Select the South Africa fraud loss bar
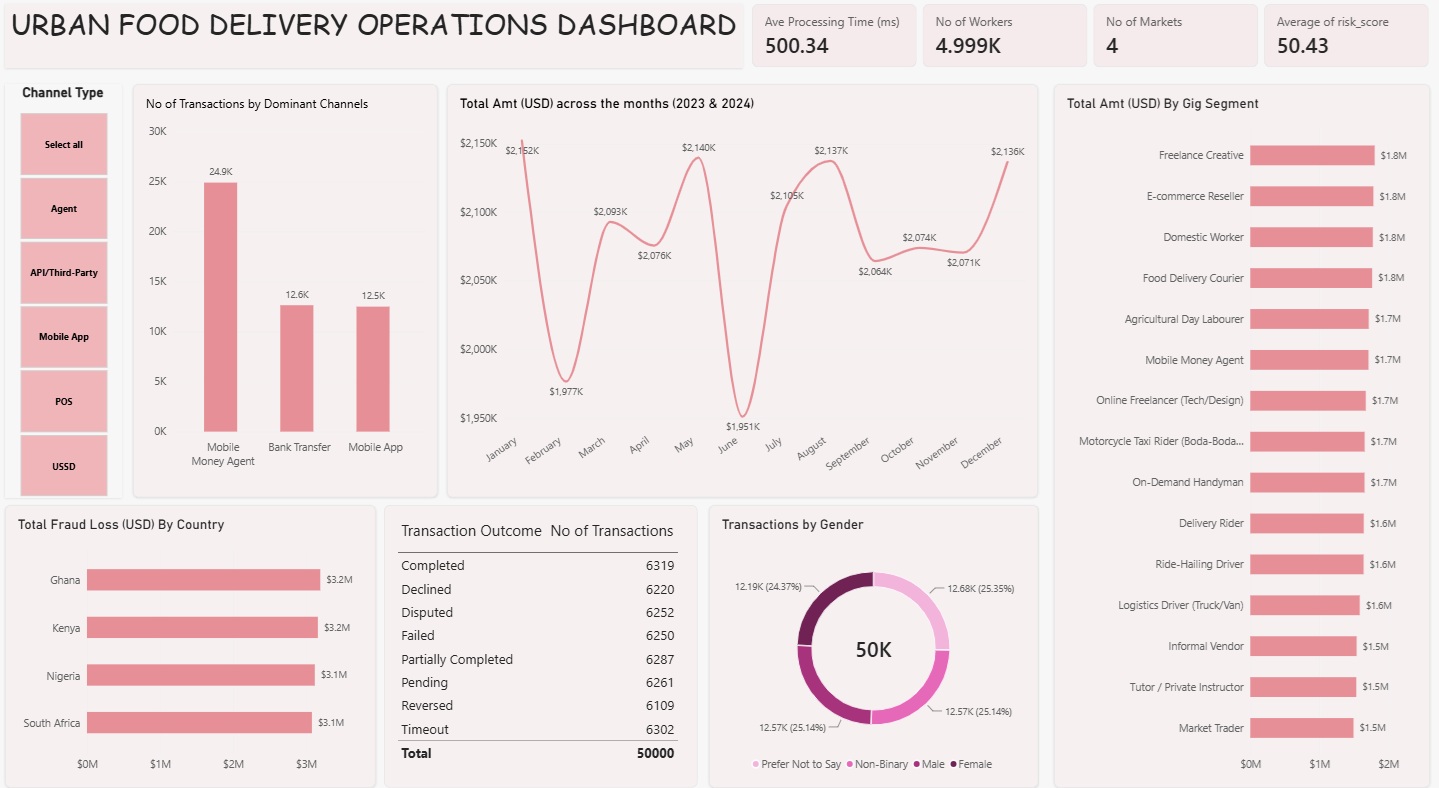This screenshot has height=788, width=1439. point(200,722)
